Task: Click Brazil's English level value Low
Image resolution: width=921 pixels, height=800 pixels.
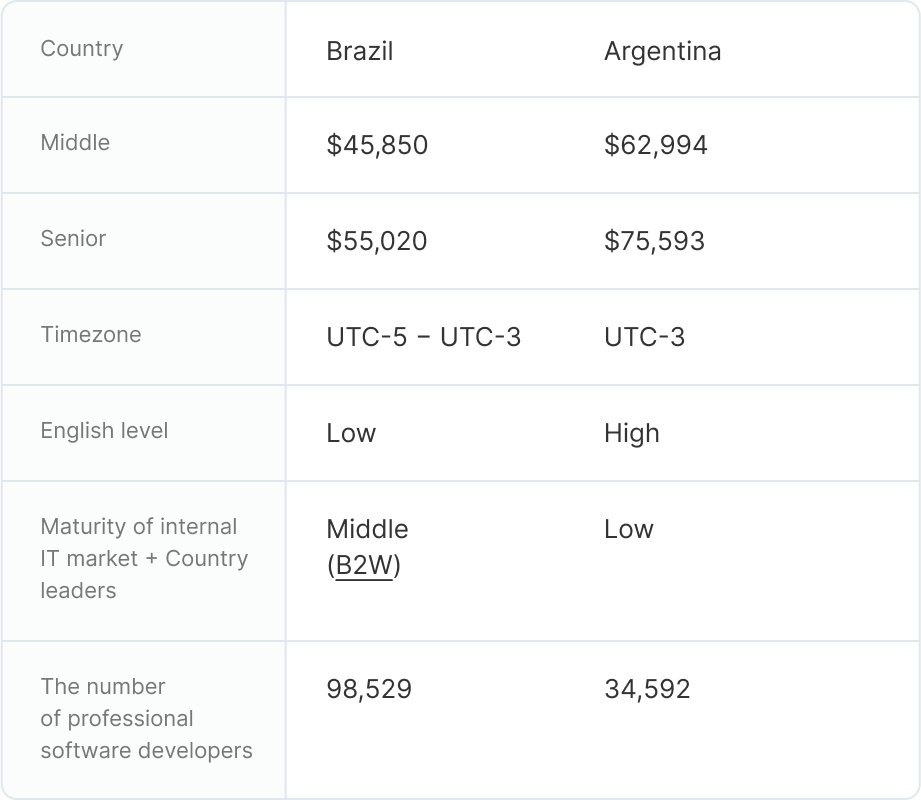Action: tap(351, 433)
